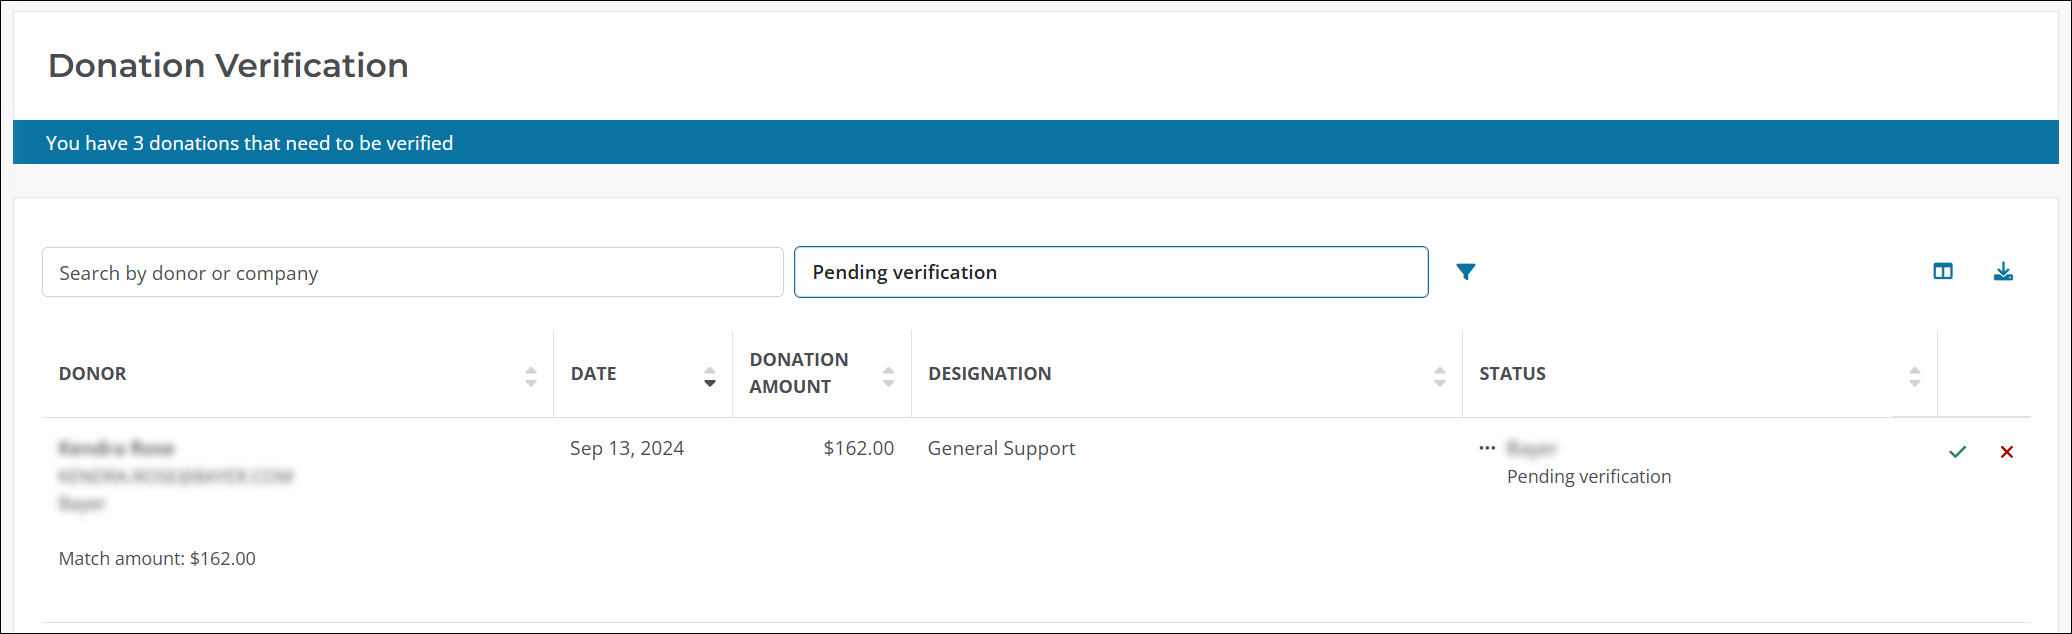Sort by Status column arrows

[1914, 376]
